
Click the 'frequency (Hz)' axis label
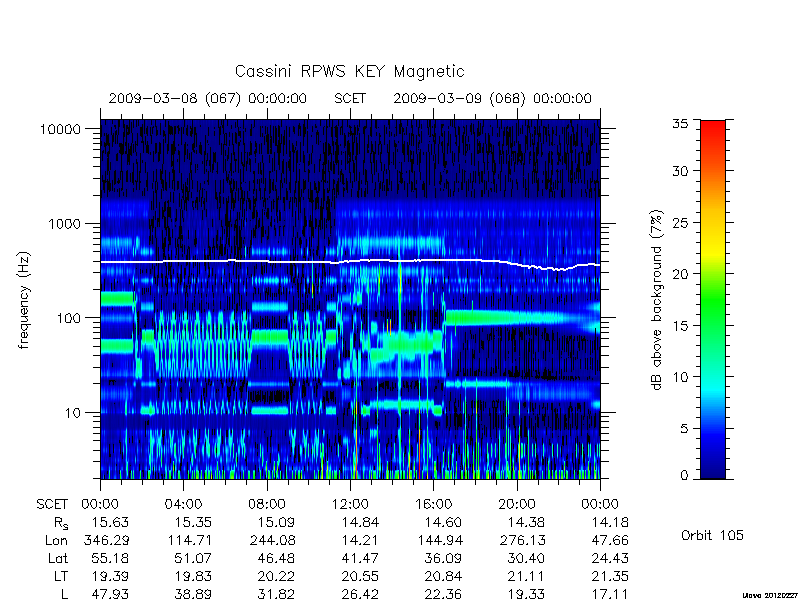click(x=23, y=300)
